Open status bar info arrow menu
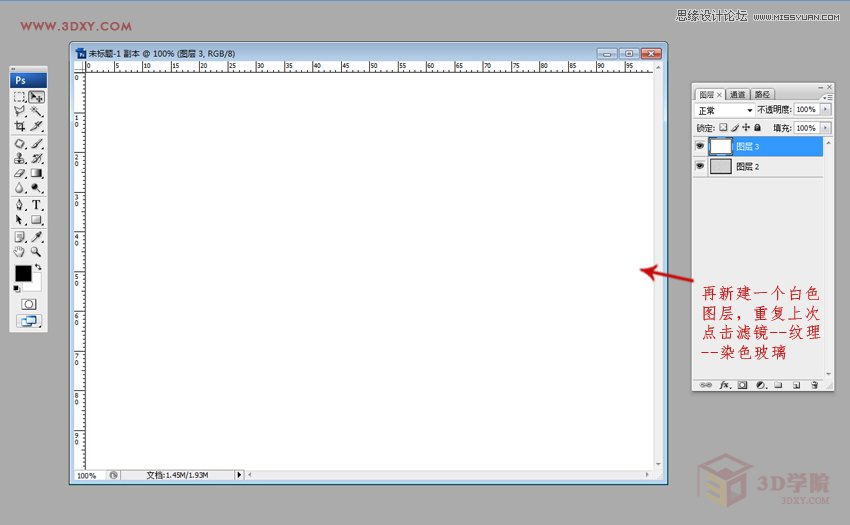This screenshot has width=850, height=525. point(239,475)
